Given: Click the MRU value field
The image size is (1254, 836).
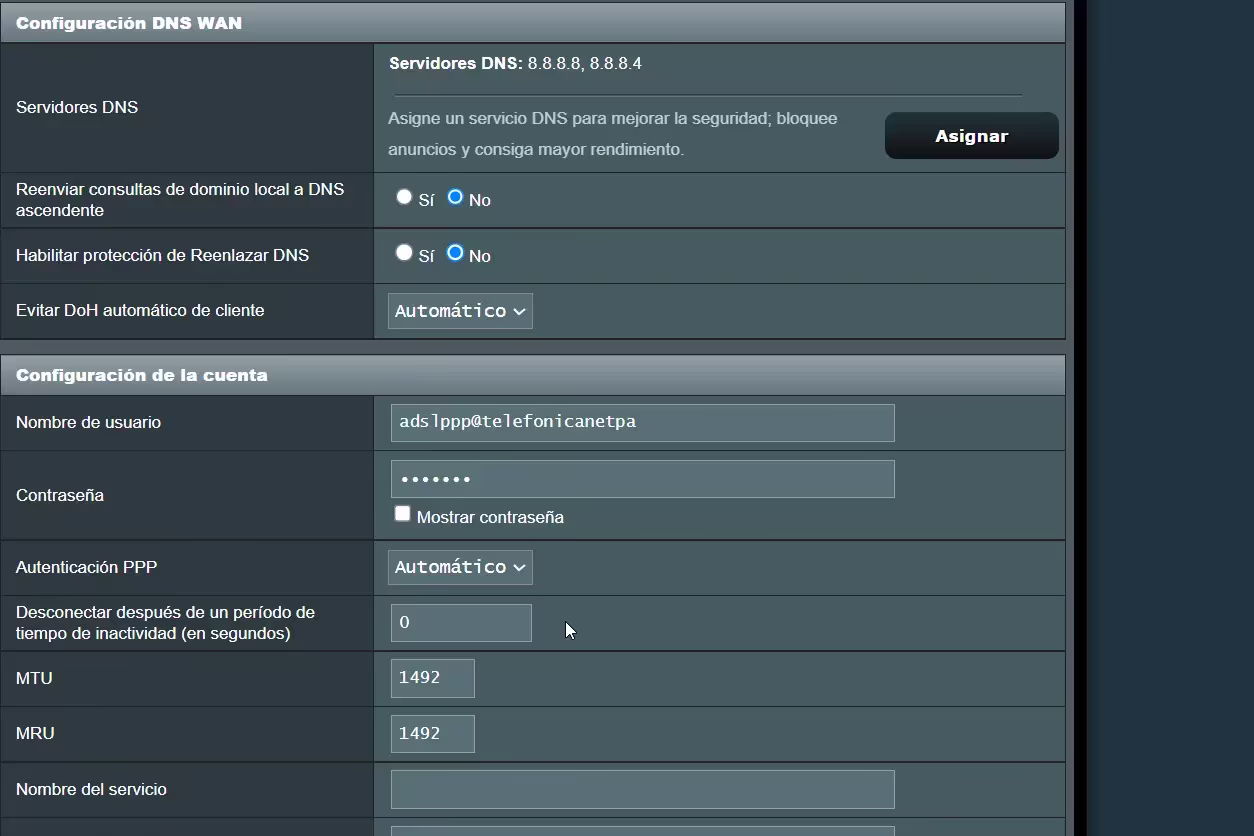Looking at the screenshot, I should [432, 733].
